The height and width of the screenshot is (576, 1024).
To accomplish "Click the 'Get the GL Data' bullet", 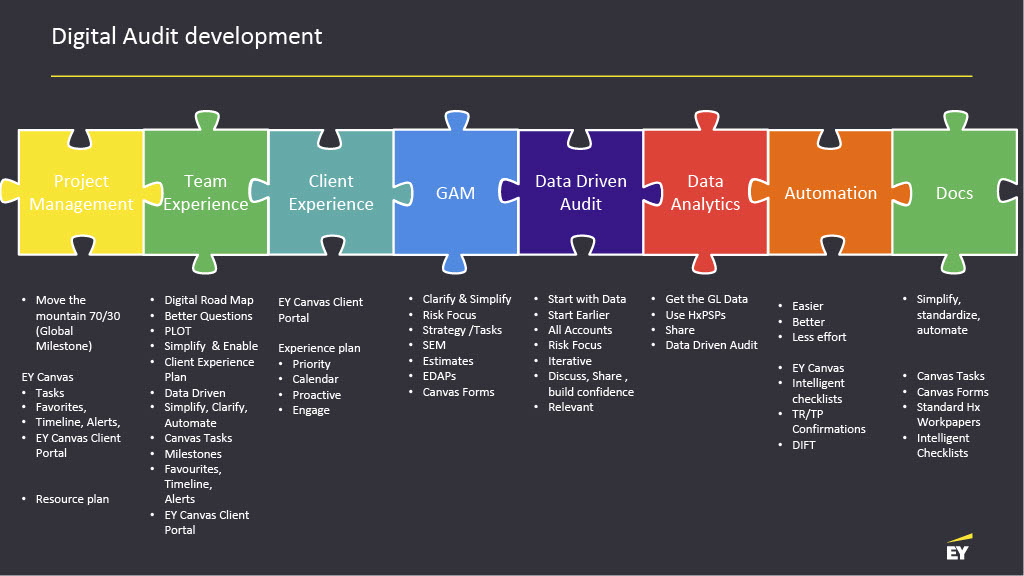I will [706, 298].
